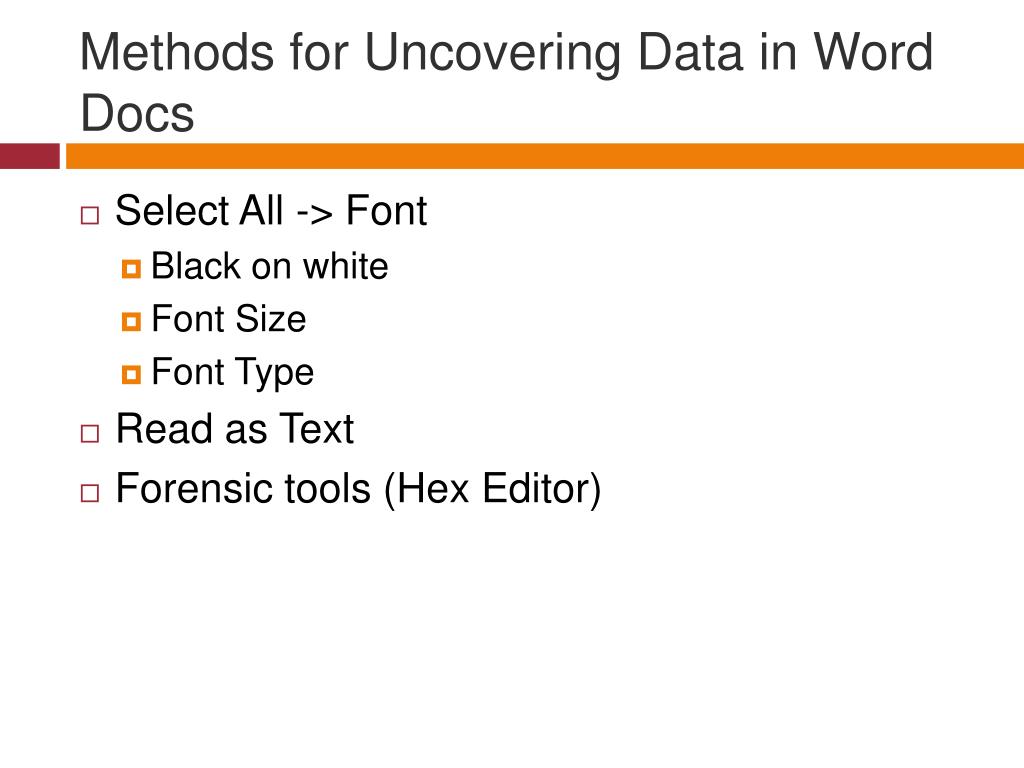Click the orange bullet beside Black on white
The height and width of the screenshot is (768, 1024).
pos(131,268)
